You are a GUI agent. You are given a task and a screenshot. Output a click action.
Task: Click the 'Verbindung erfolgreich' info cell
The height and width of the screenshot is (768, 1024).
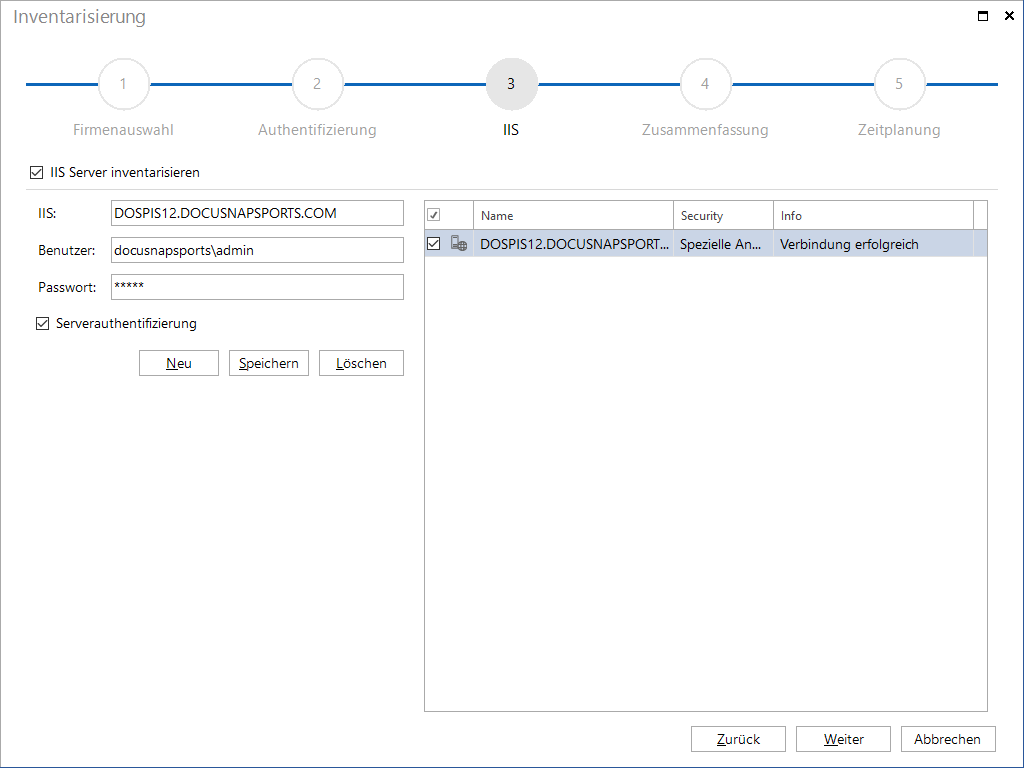pos(873,244)
